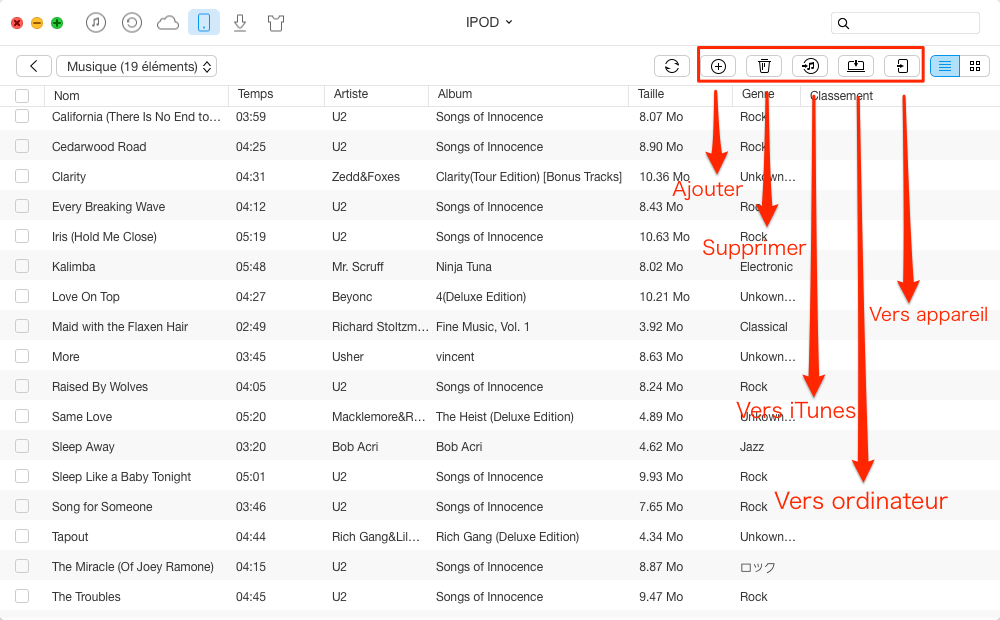Click the refresh button in the toolbar

(672, 66)
